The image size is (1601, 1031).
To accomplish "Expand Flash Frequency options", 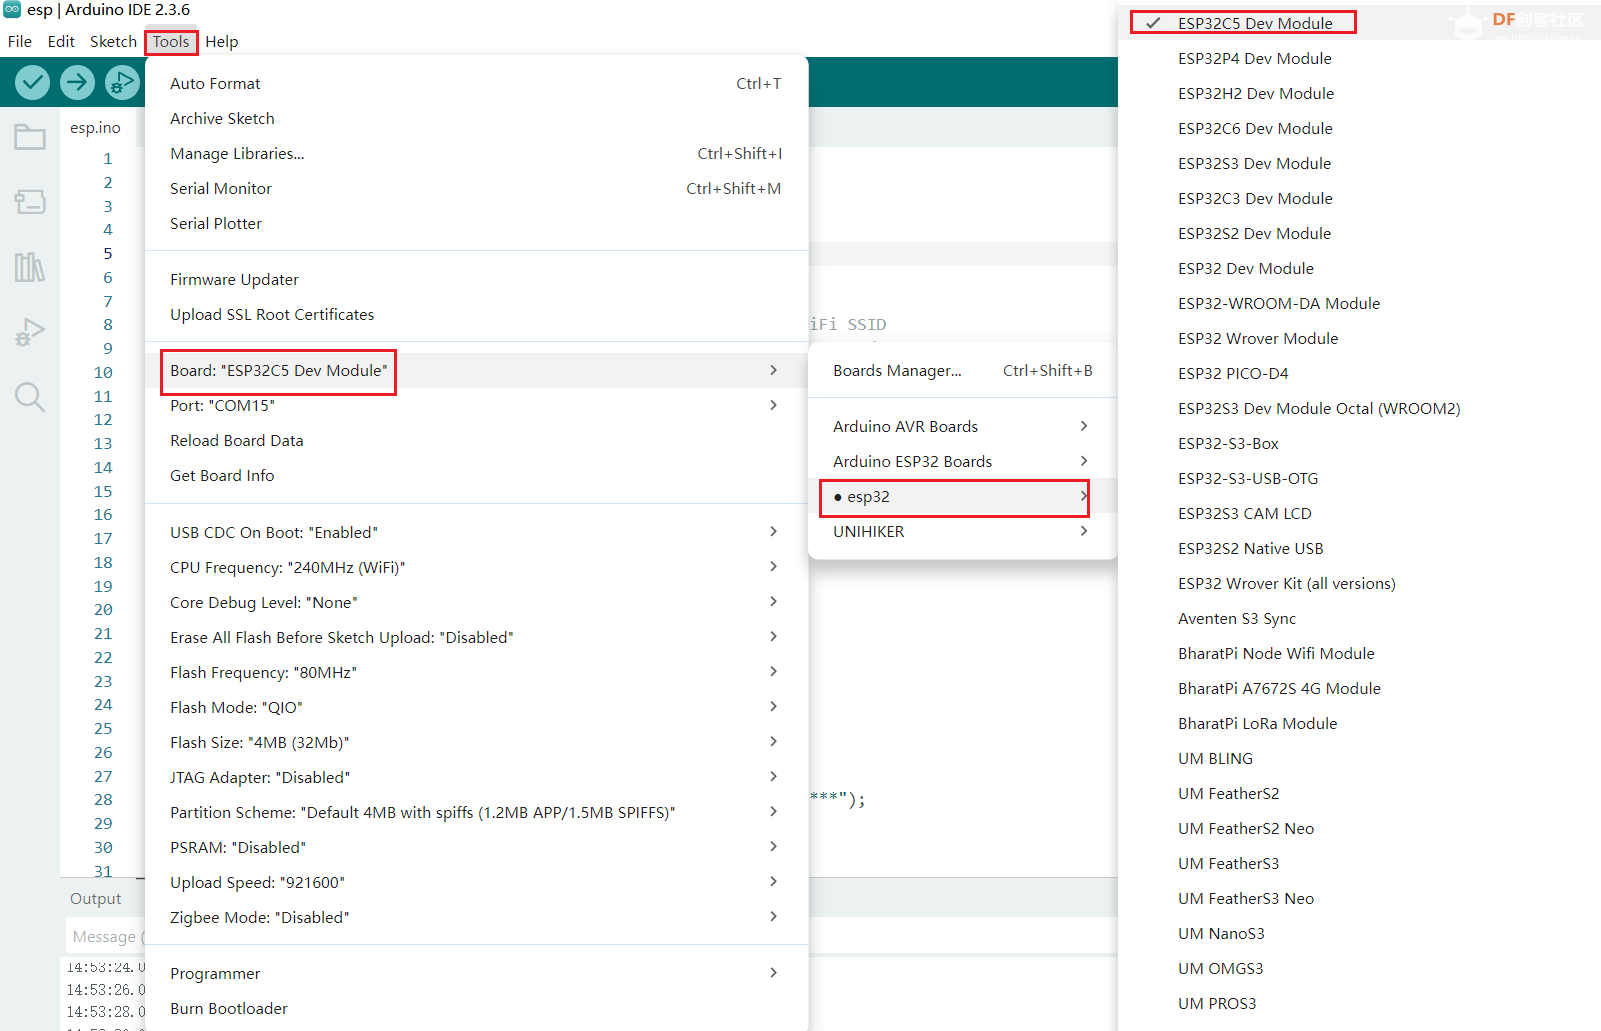I will pyautogui.click(x=476, y=673).
